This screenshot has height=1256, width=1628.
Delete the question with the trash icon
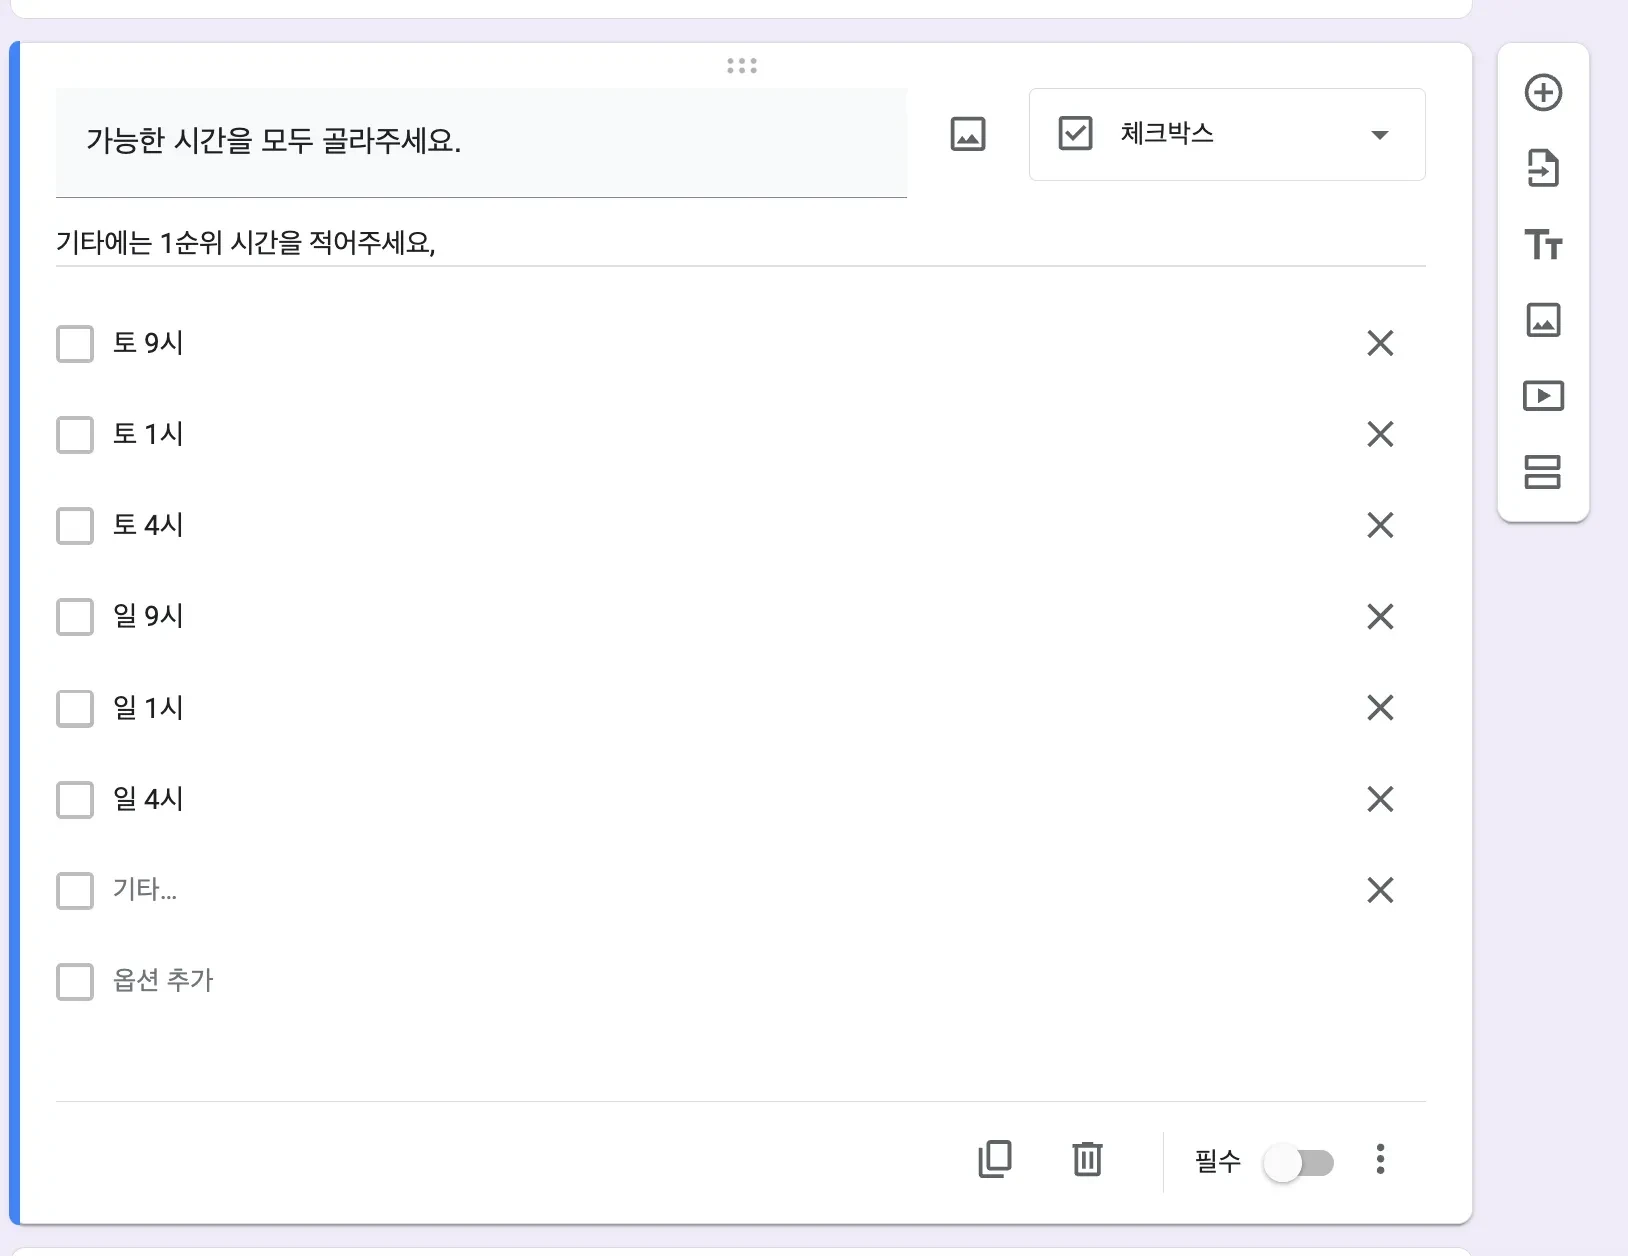click(x=1087, y=1160)
